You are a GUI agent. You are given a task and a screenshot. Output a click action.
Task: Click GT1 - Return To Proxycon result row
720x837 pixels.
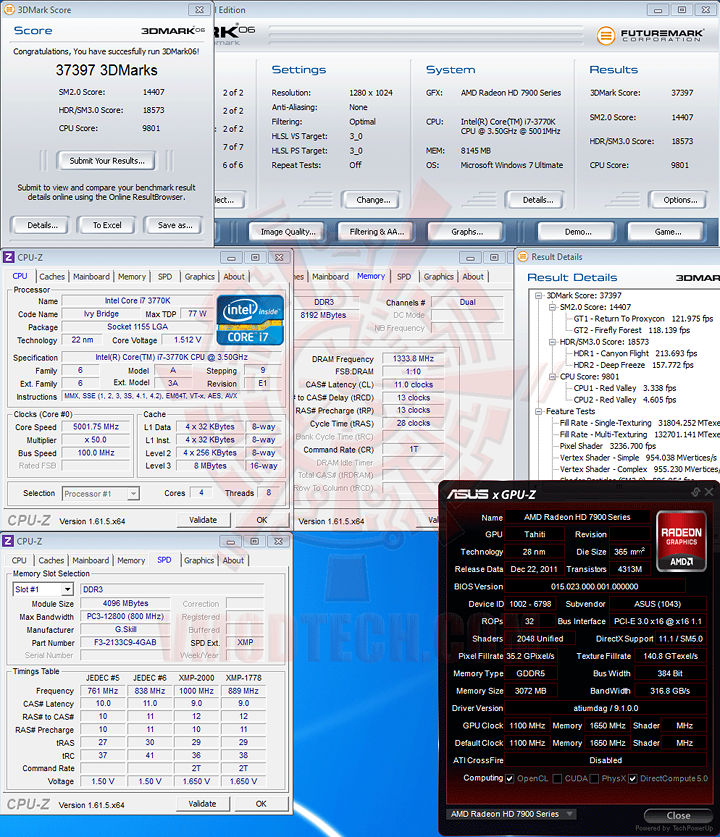tap(643, 319)
